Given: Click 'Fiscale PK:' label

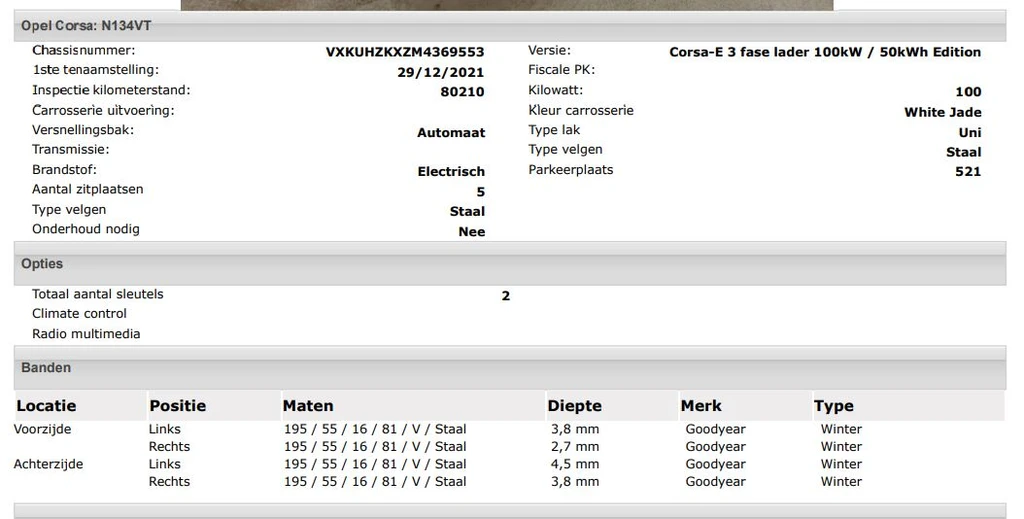Looking at the screenshot, I should point(562,70).
